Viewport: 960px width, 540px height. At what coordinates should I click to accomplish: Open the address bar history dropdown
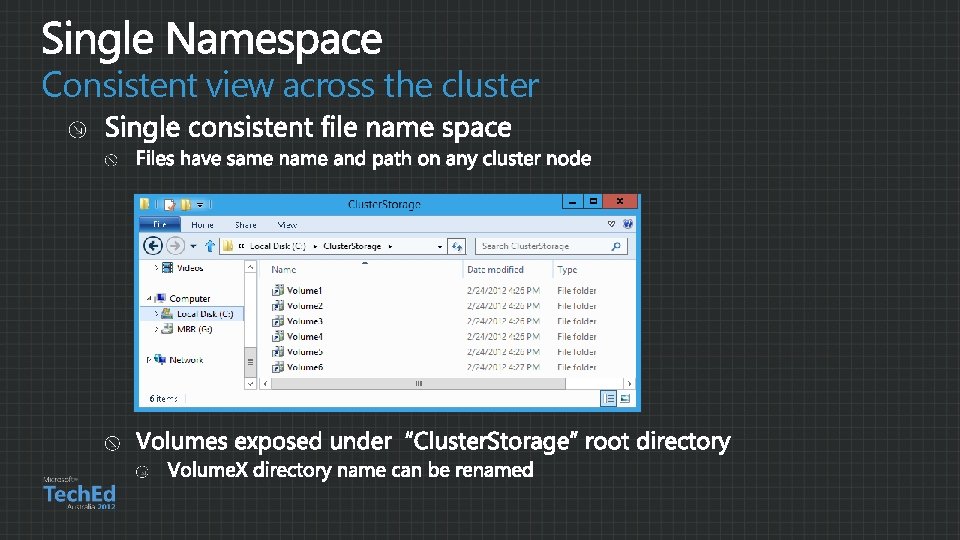[x=440, y=246]
